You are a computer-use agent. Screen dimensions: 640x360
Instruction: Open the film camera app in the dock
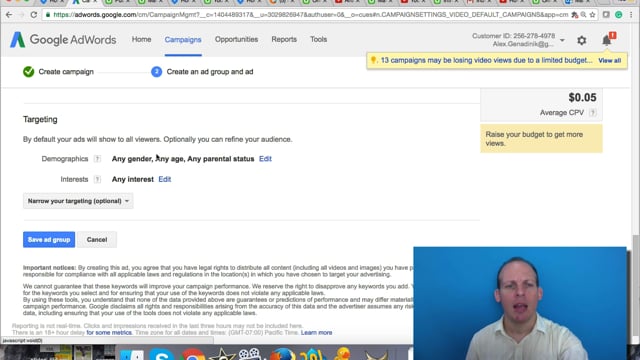point(250,353)
